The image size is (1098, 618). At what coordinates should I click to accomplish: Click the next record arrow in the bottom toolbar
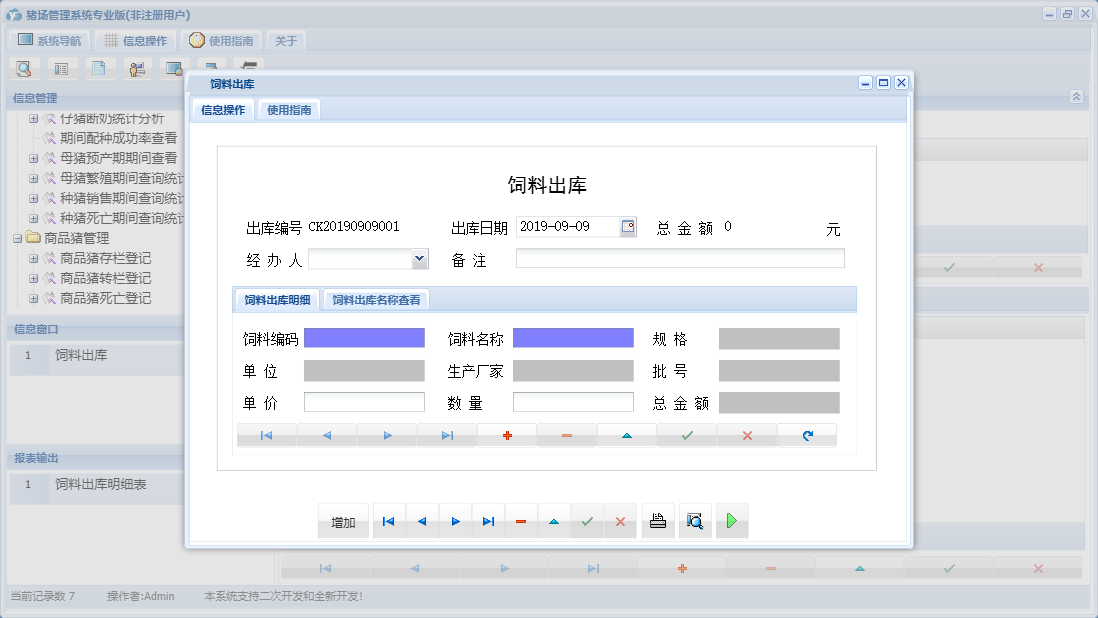(x=455, y=521)
